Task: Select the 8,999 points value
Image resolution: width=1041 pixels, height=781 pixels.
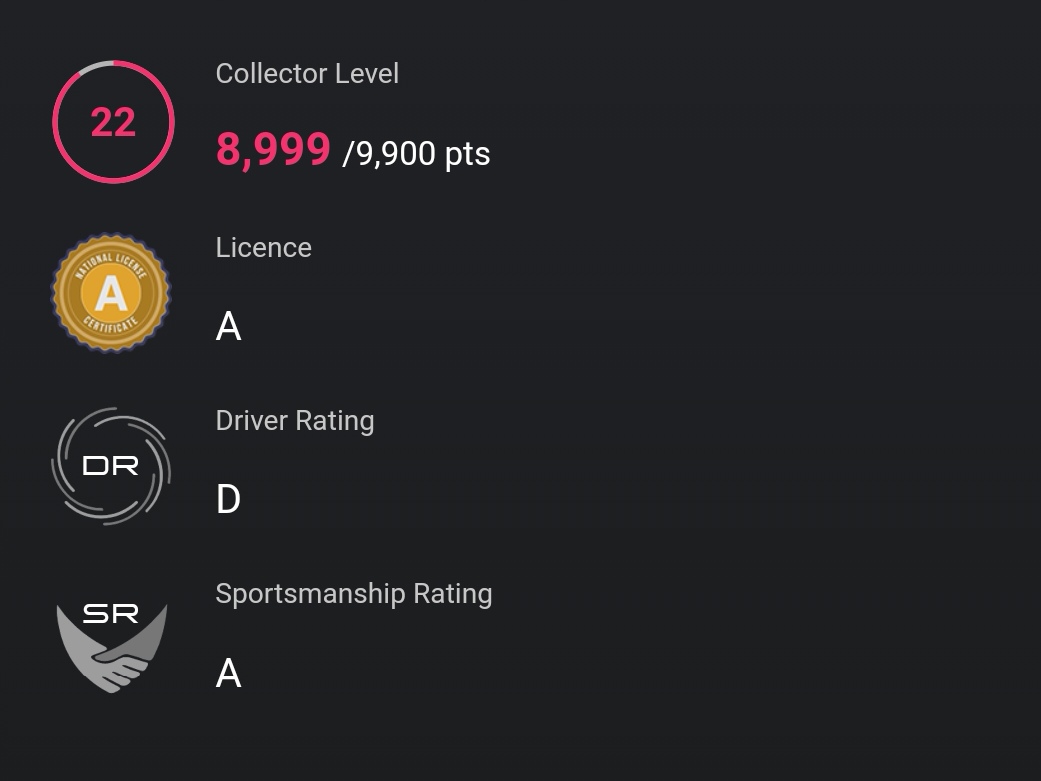Action: click(x=273, y=149)
